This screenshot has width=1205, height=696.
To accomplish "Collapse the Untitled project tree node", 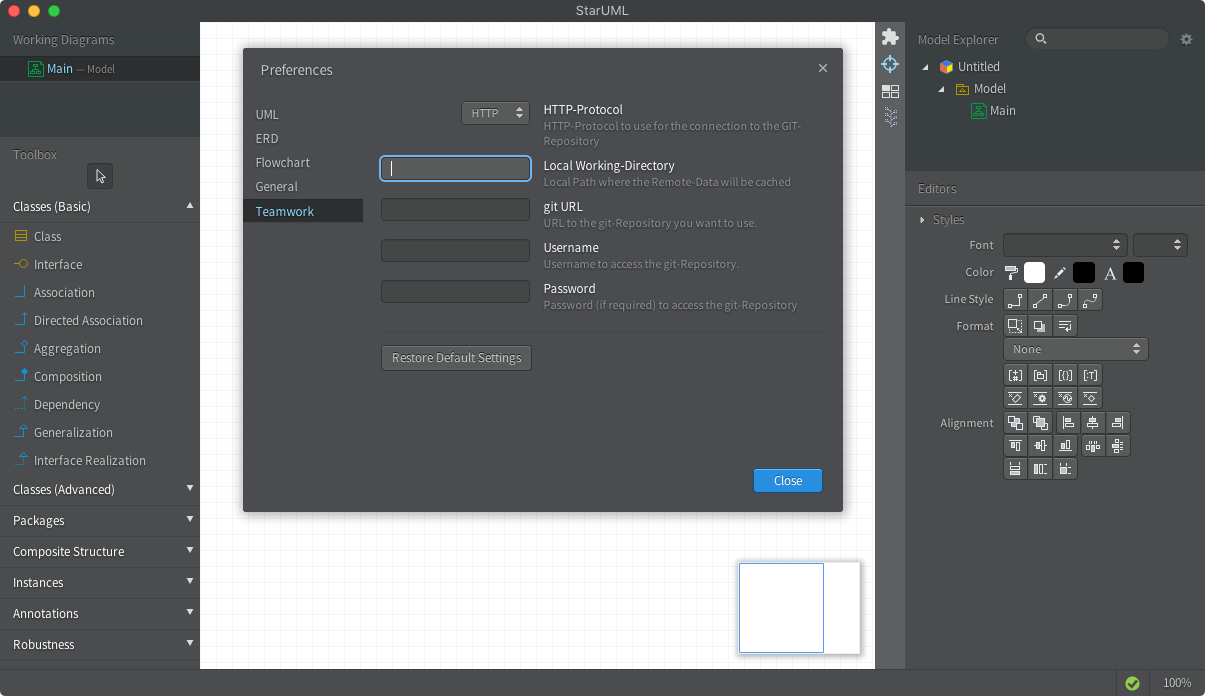I will [x=925, y=67].
